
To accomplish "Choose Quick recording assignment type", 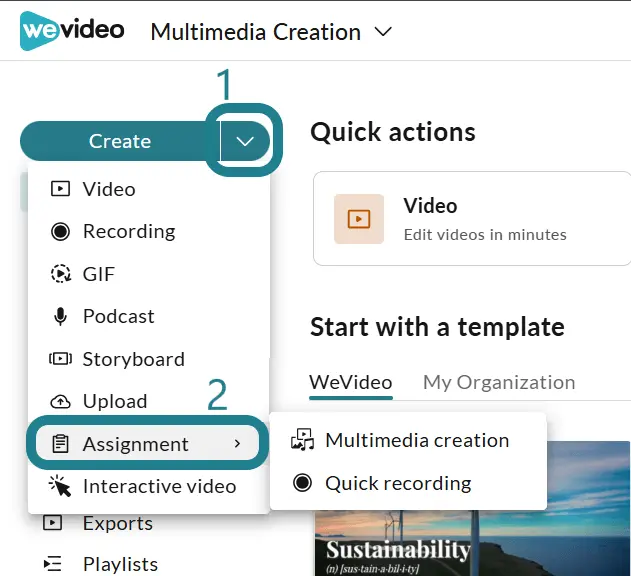I will 408,483.
